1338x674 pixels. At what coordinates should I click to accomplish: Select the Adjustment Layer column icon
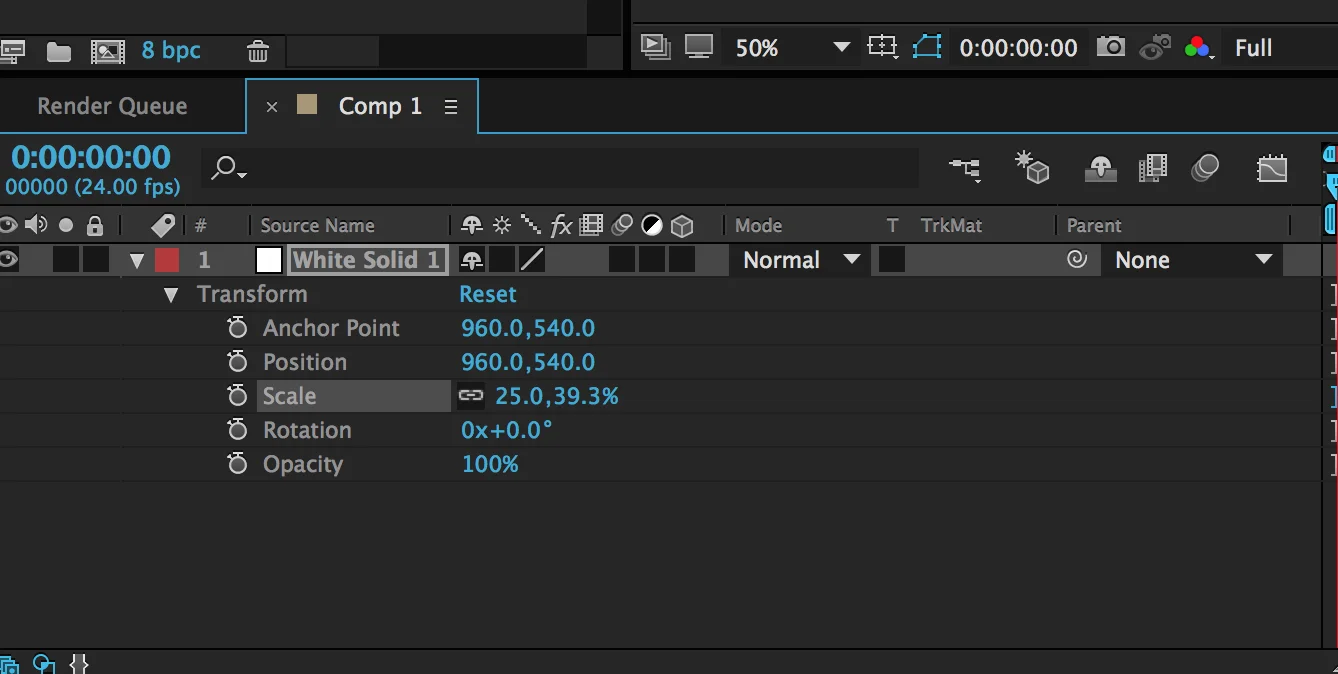tap(652, 225)
